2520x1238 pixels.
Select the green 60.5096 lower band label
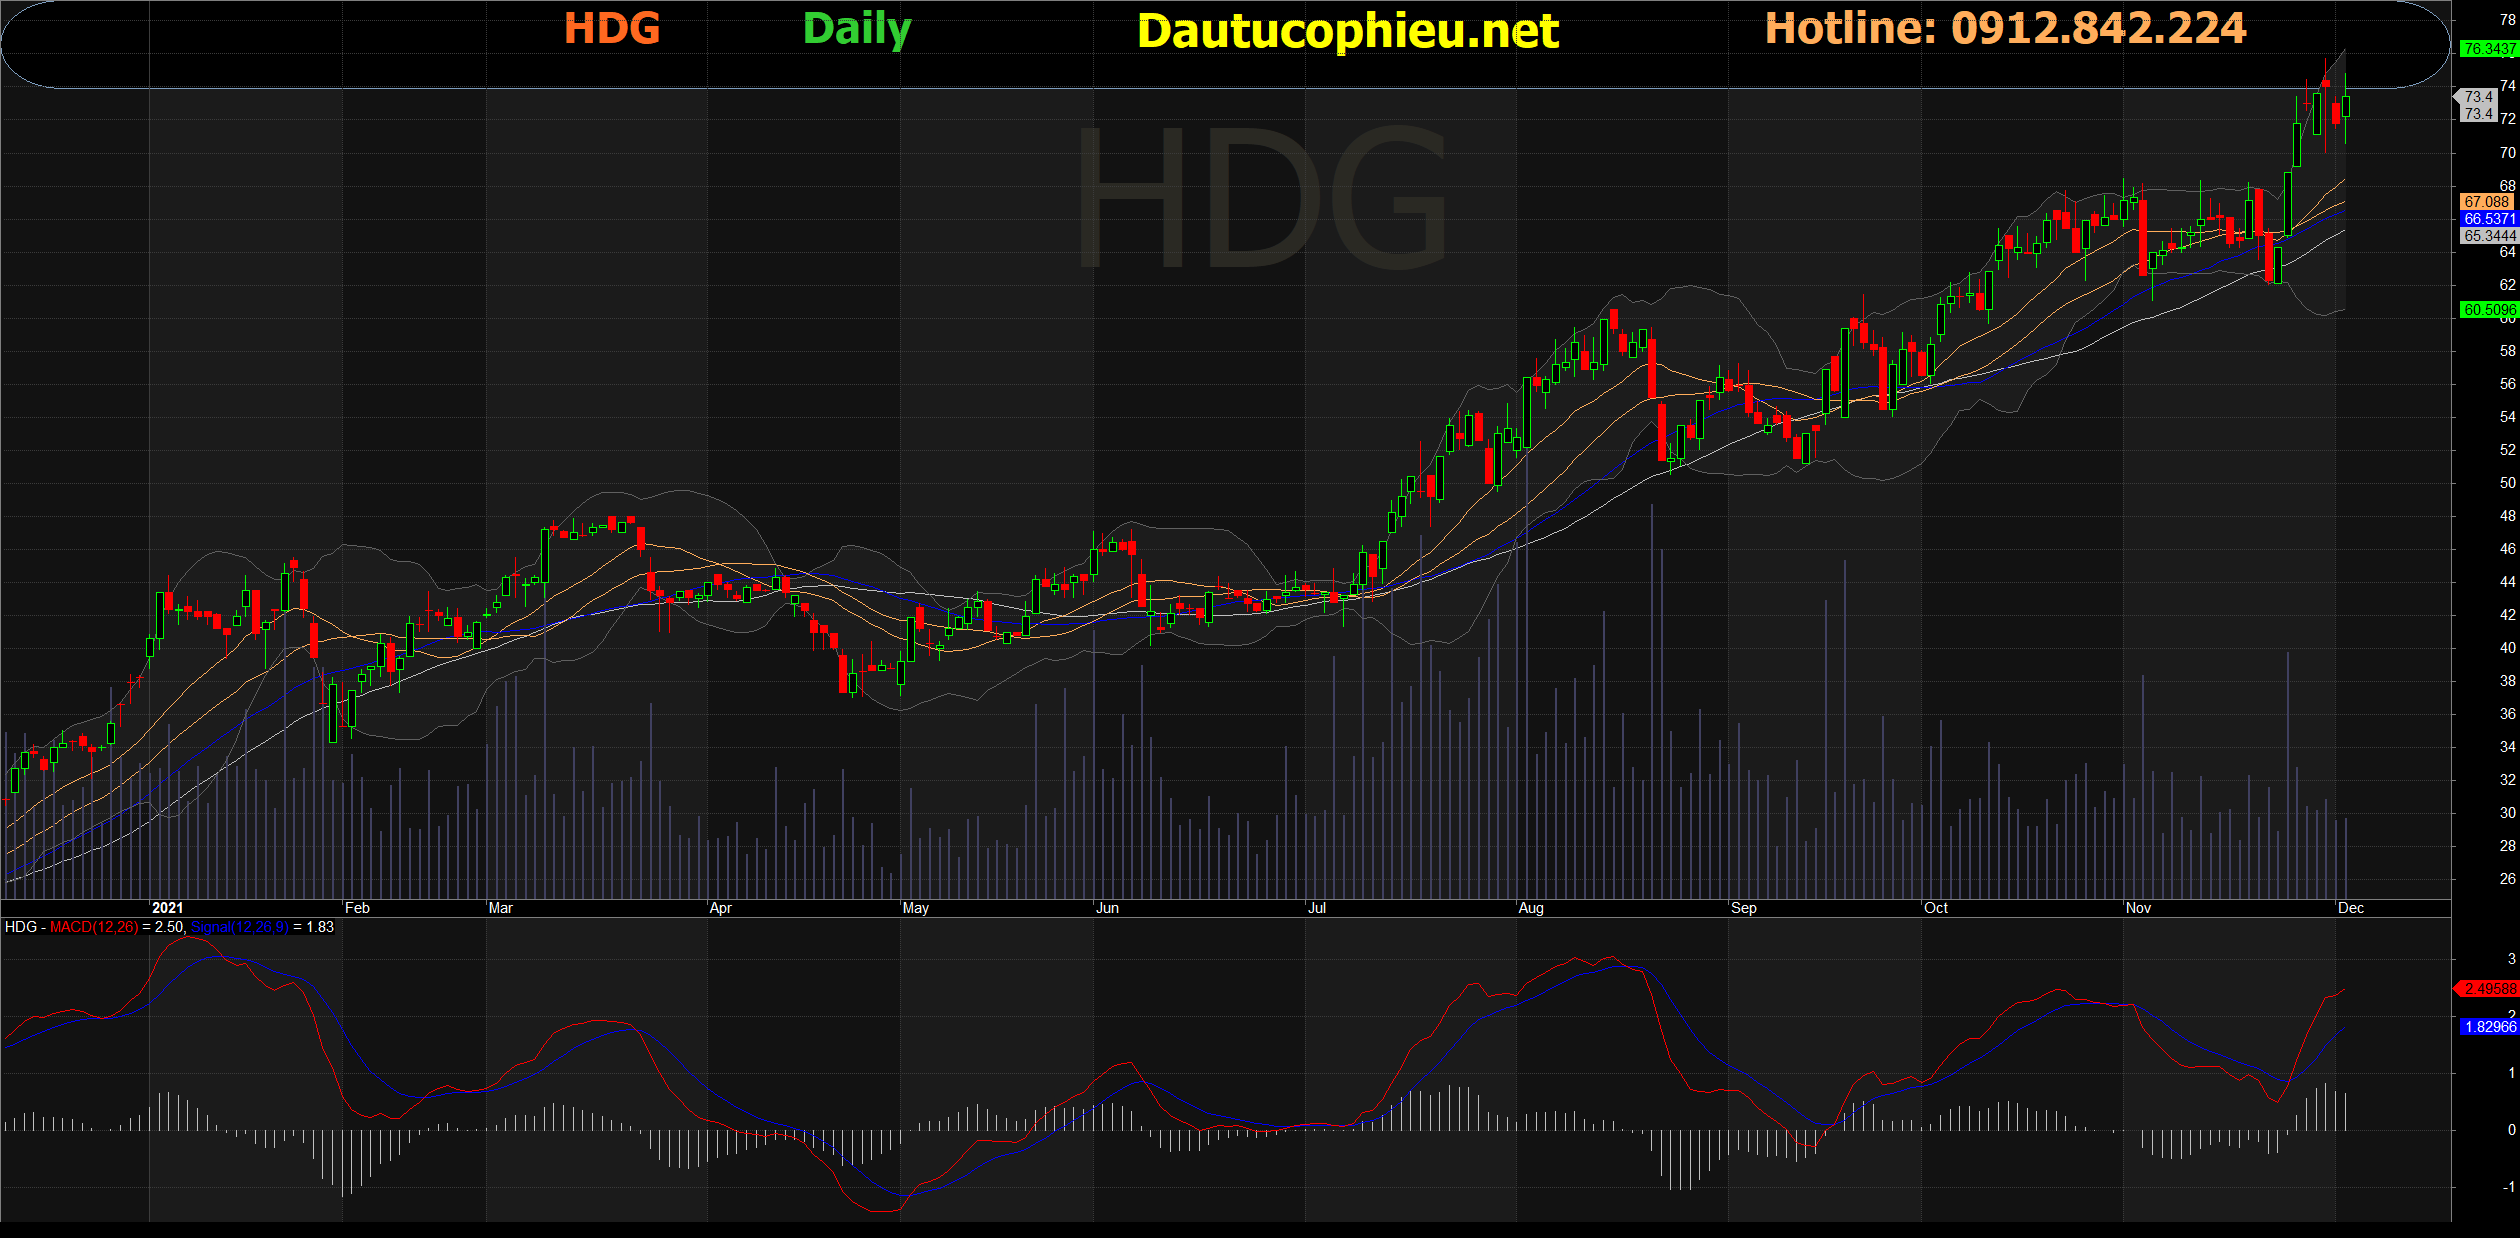2488,310
